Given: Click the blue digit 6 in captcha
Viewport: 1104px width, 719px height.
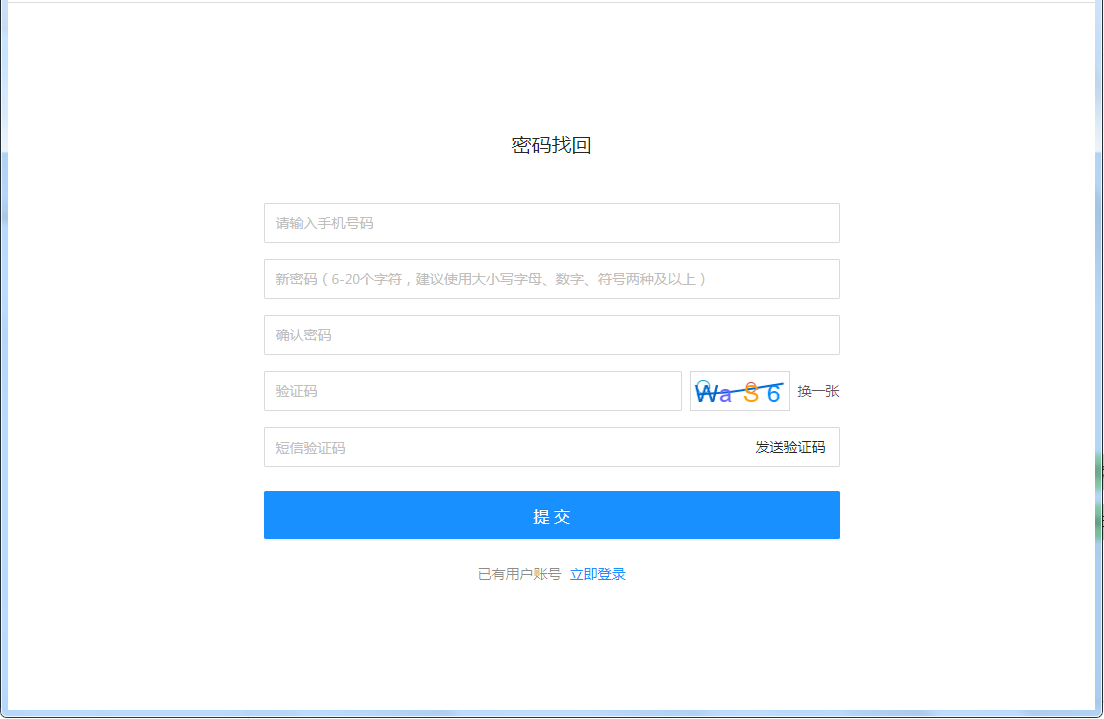Looking at the screenshot, I should (x=773, y=394).
